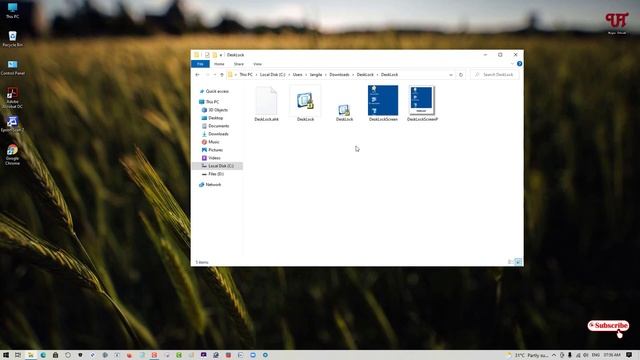The height and width of the screenshot is (360, 640).
Task: Expand the ribbon with the chevron
Action: coord(512,64)
